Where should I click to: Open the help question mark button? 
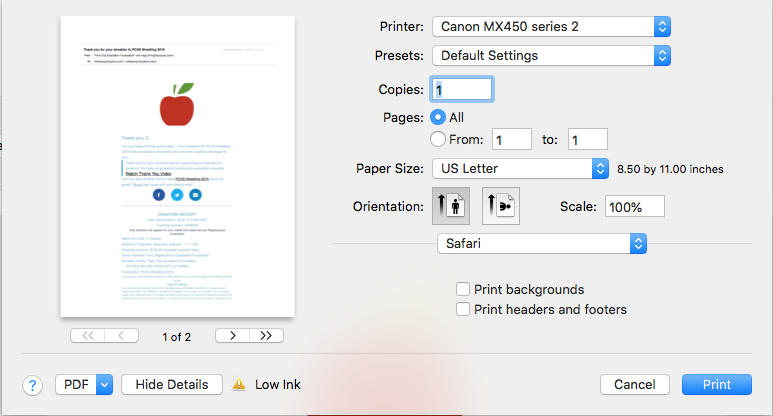[33, 385]
